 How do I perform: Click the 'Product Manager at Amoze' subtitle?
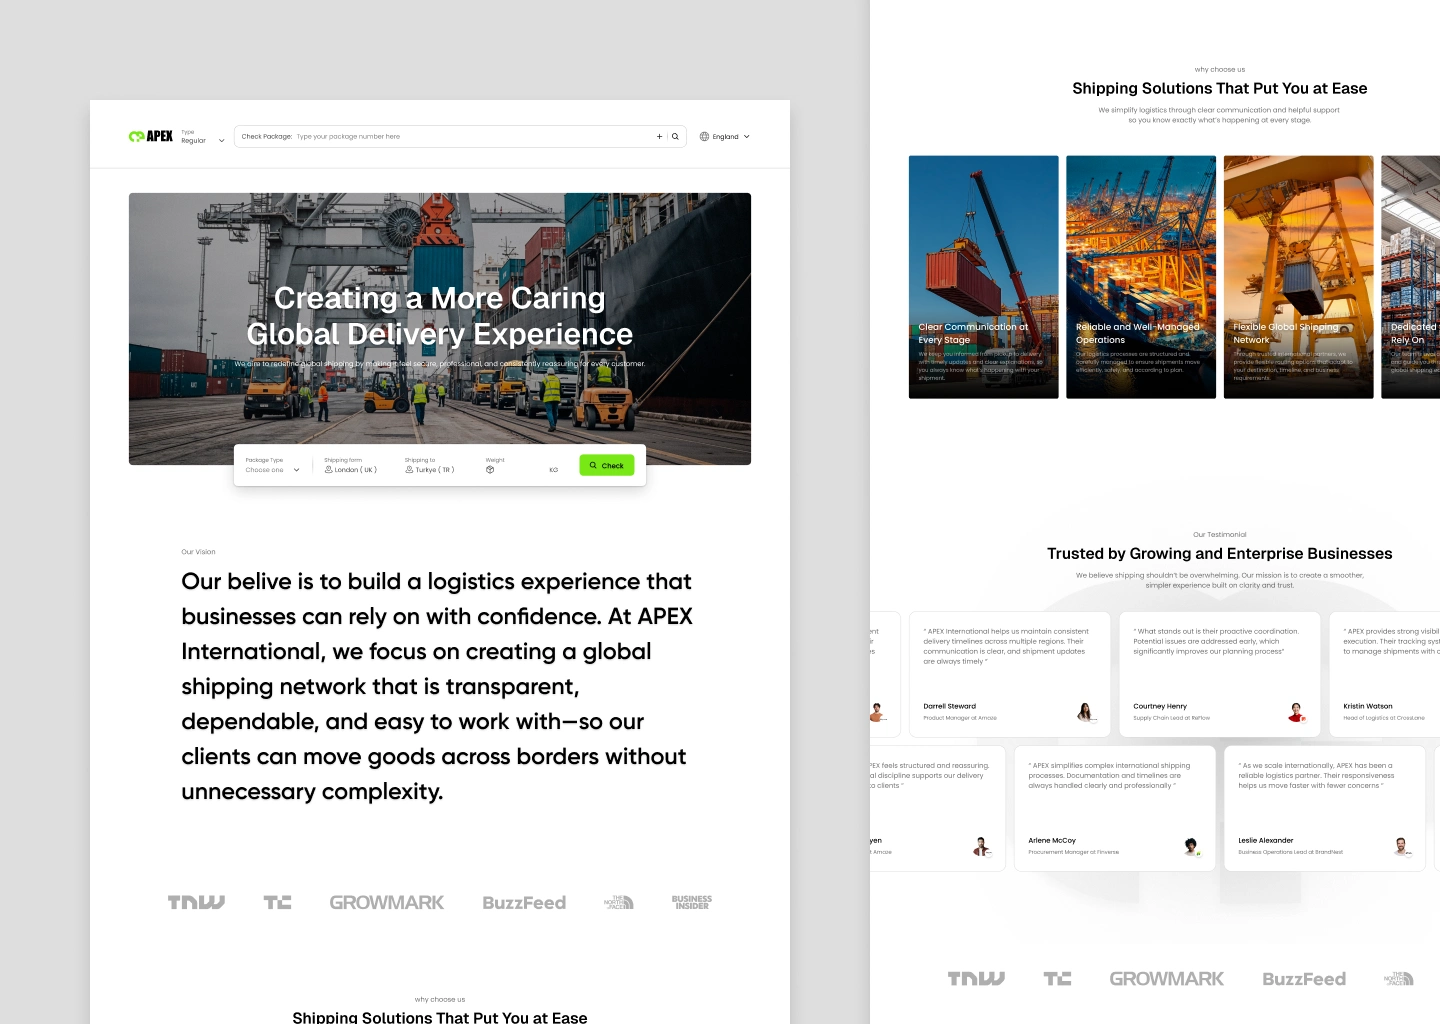click(960, 718)
